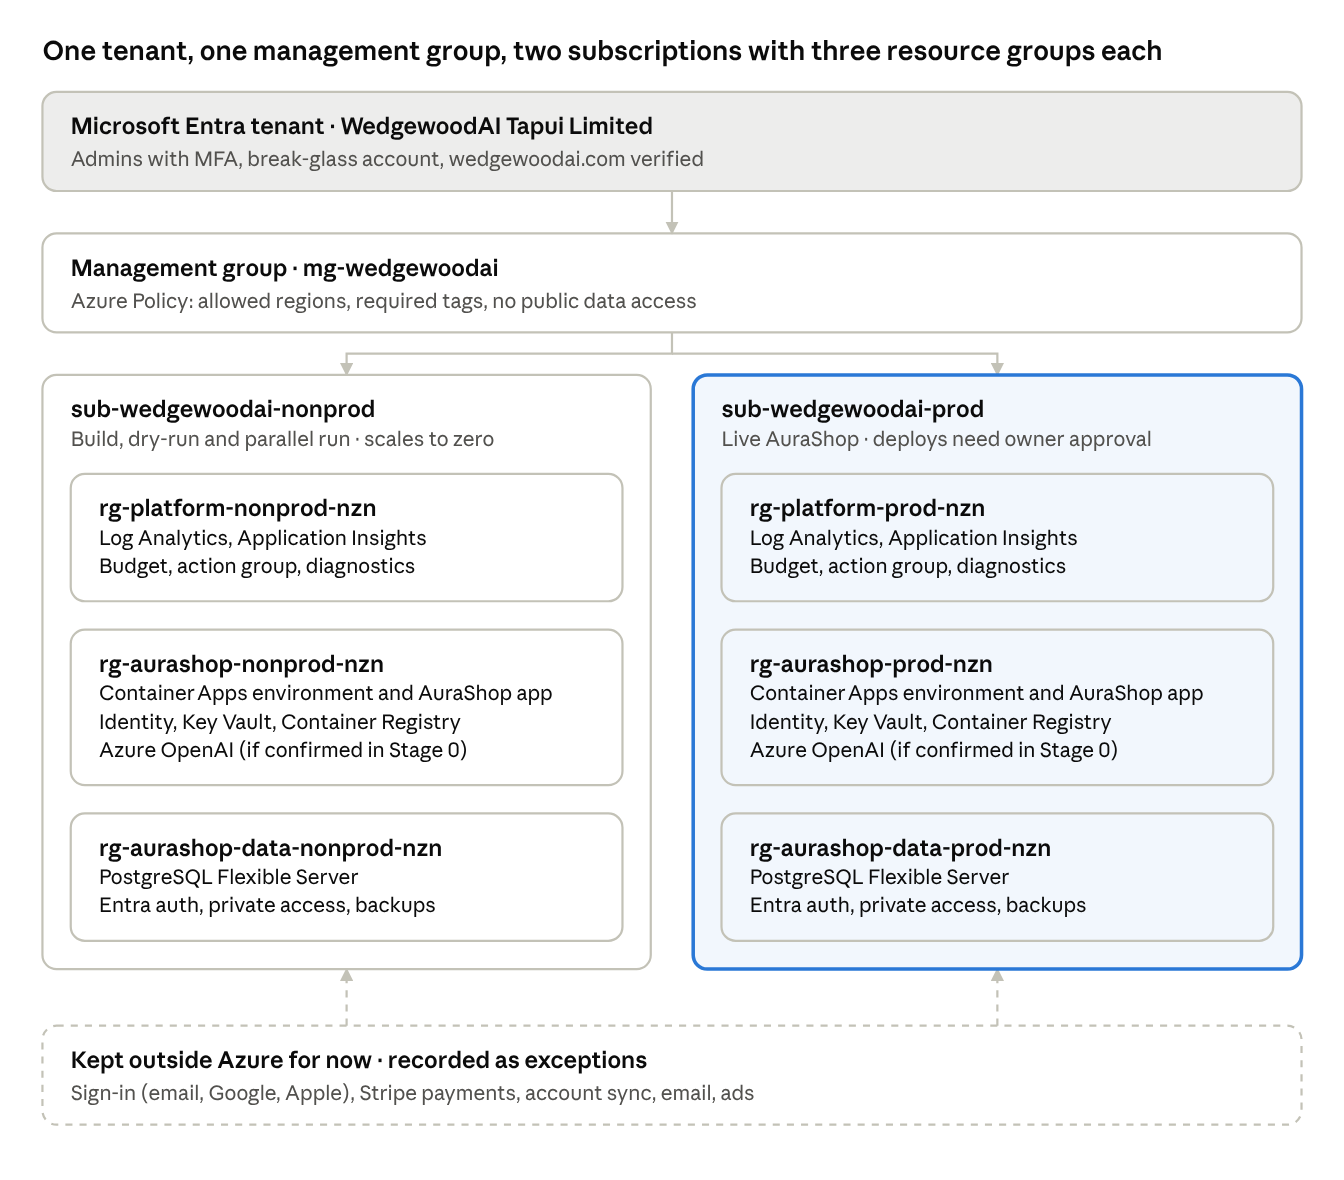Click 'Identity, Key Vault, Container Registry' in rg-aurashop-nonprod-nzn
1344x1180 pixels.
(x=280, y=722)
